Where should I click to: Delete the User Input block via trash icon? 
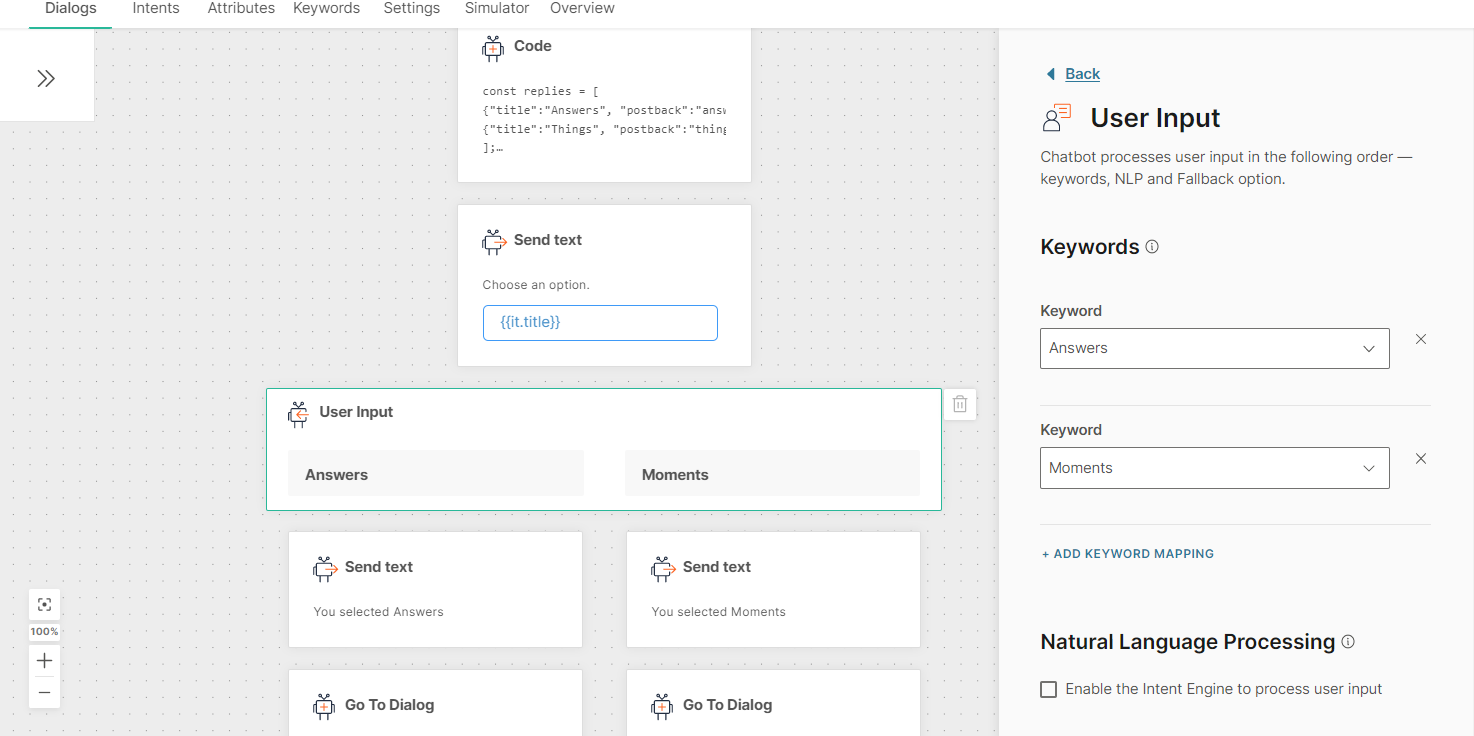[960, 404]
